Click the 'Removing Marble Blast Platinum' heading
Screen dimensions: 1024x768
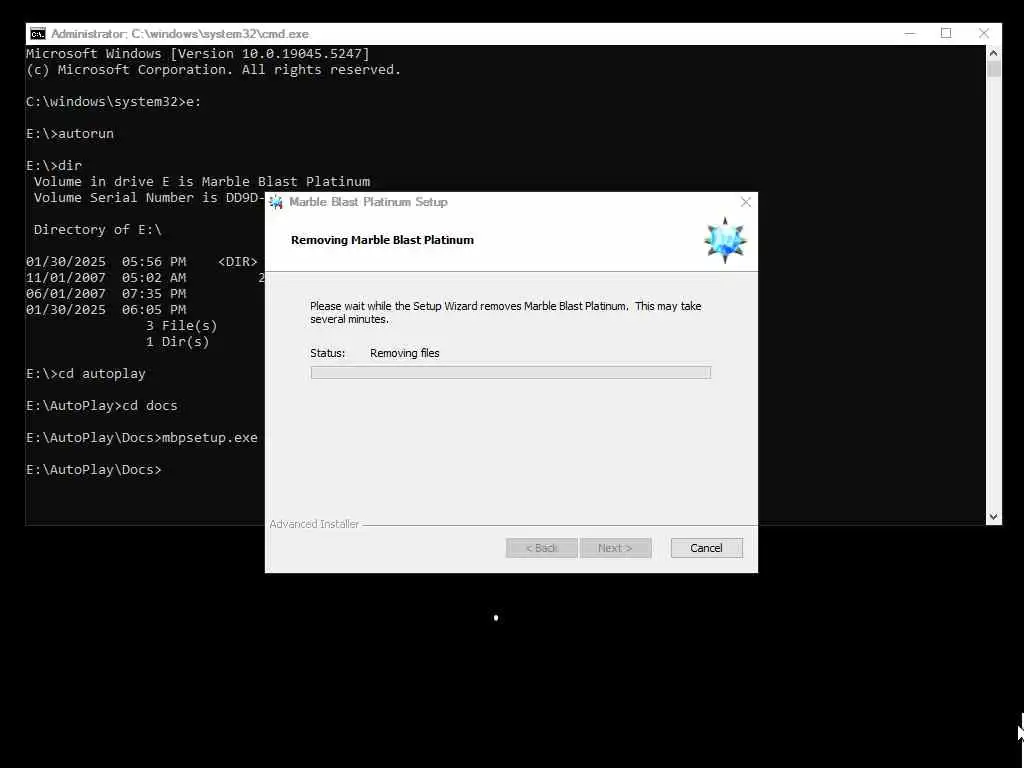[382, 240]
